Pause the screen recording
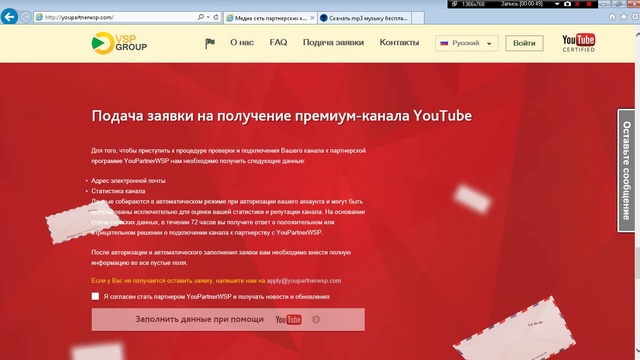 pos(578,4)
